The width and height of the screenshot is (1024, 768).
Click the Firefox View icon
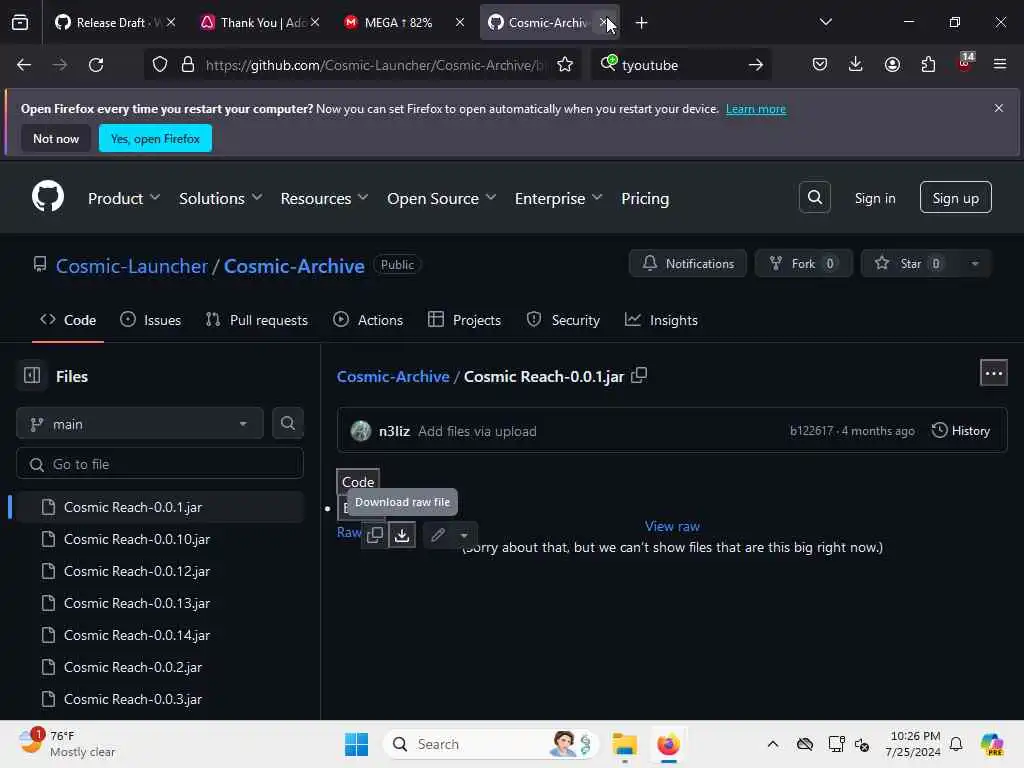click(x=20, y=23)
